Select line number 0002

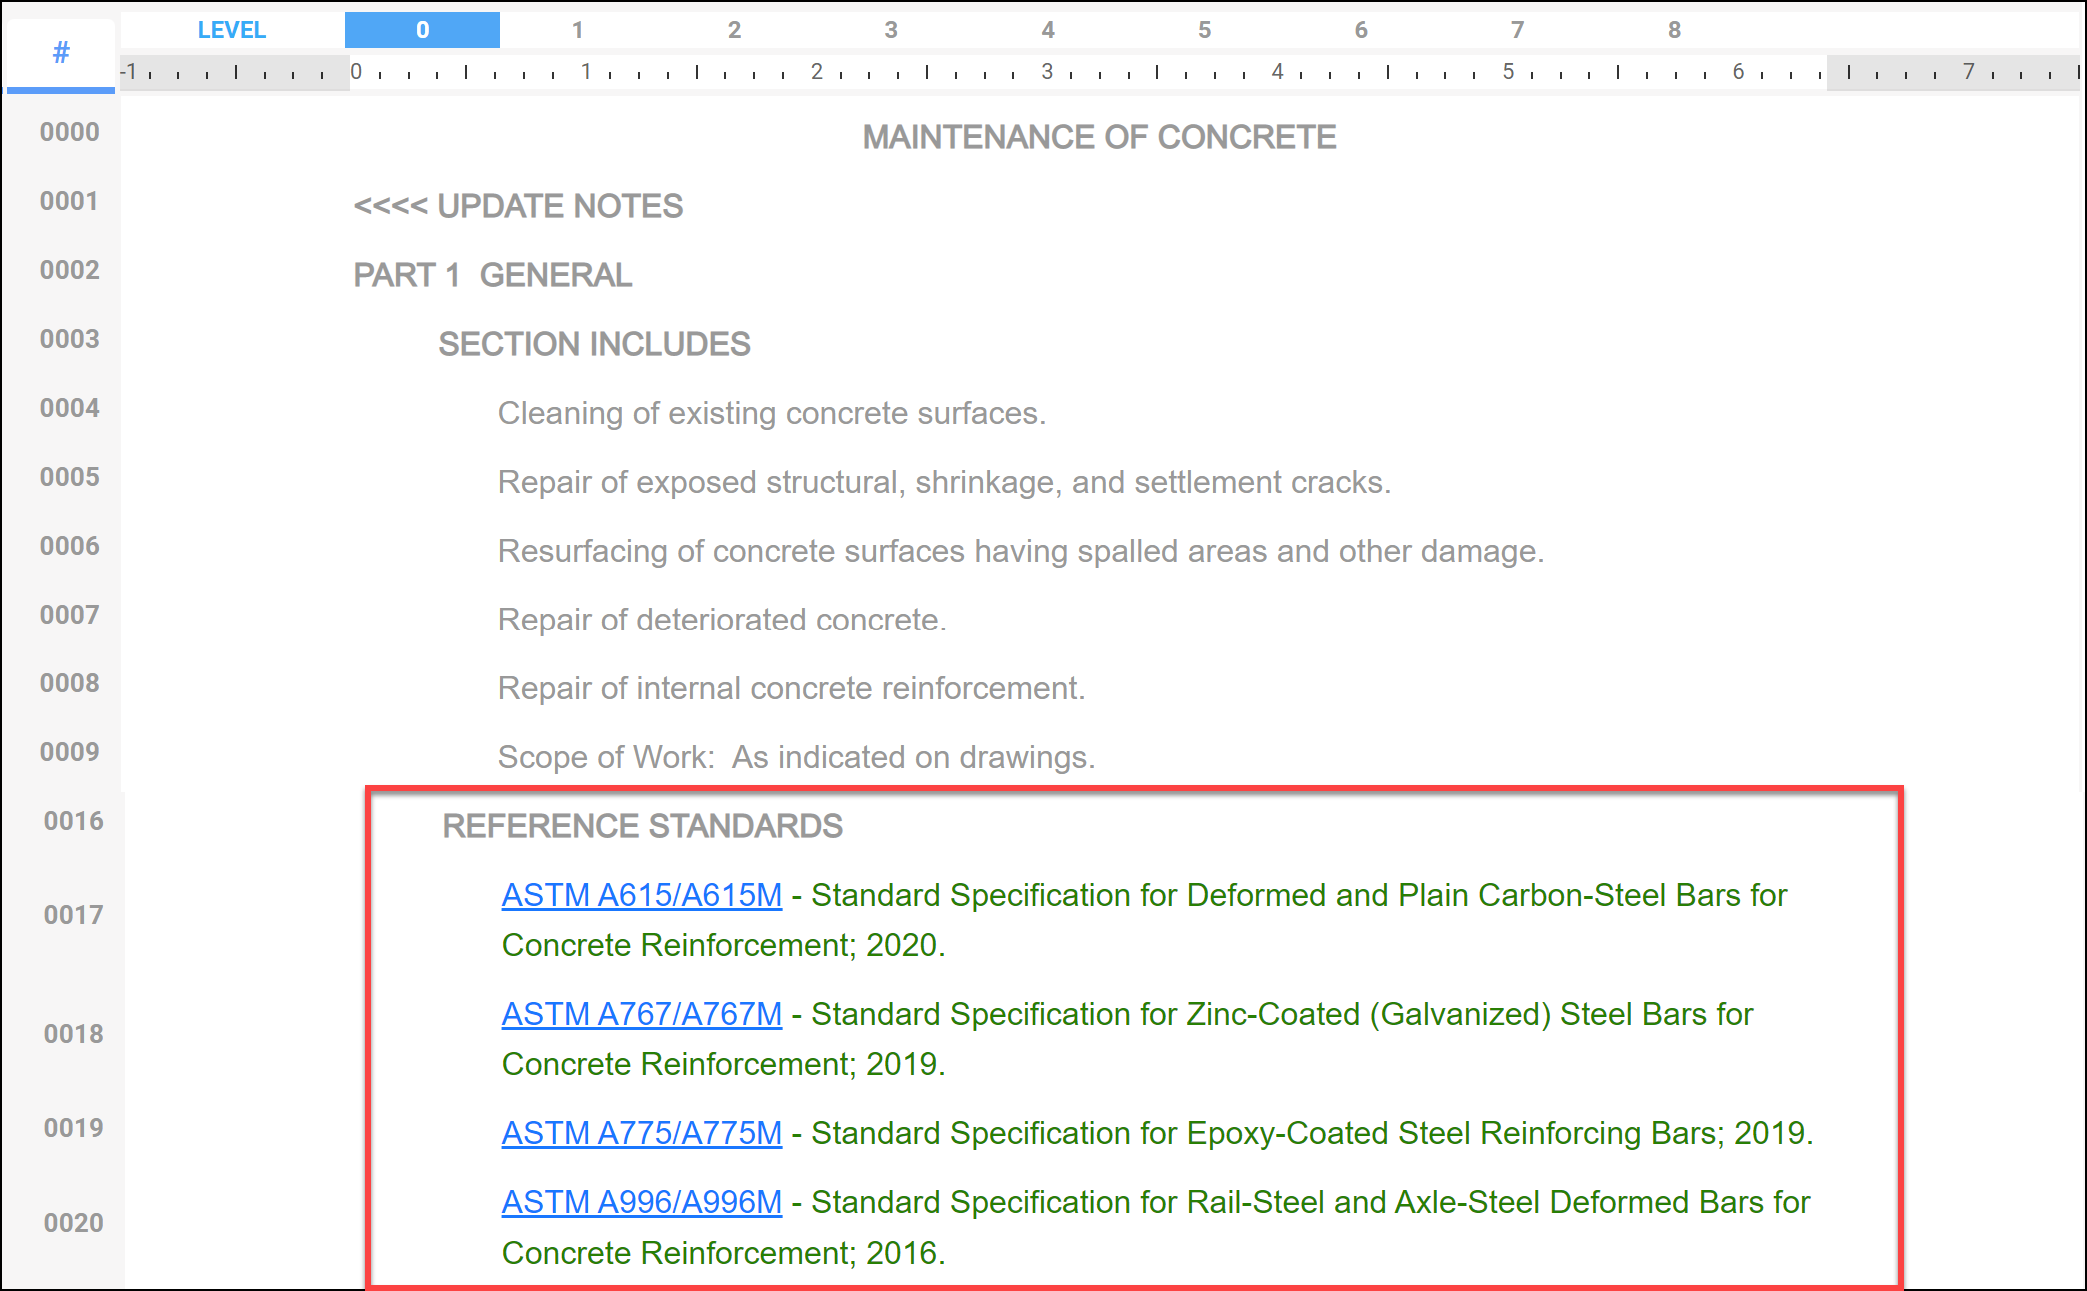click(x=69, y=270)
